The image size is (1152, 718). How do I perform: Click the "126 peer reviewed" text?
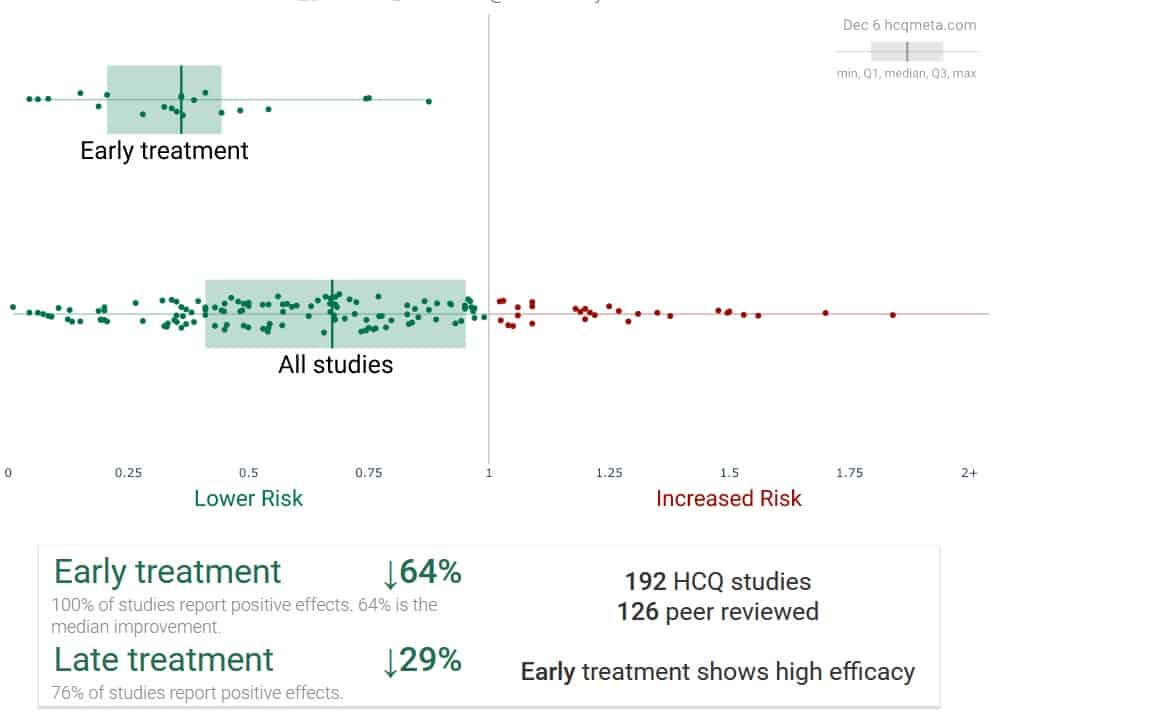717,611
